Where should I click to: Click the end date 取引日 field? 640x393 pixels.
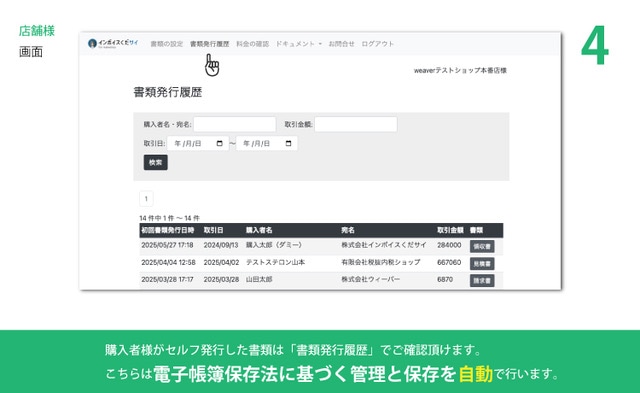click(x=267, y=143)
